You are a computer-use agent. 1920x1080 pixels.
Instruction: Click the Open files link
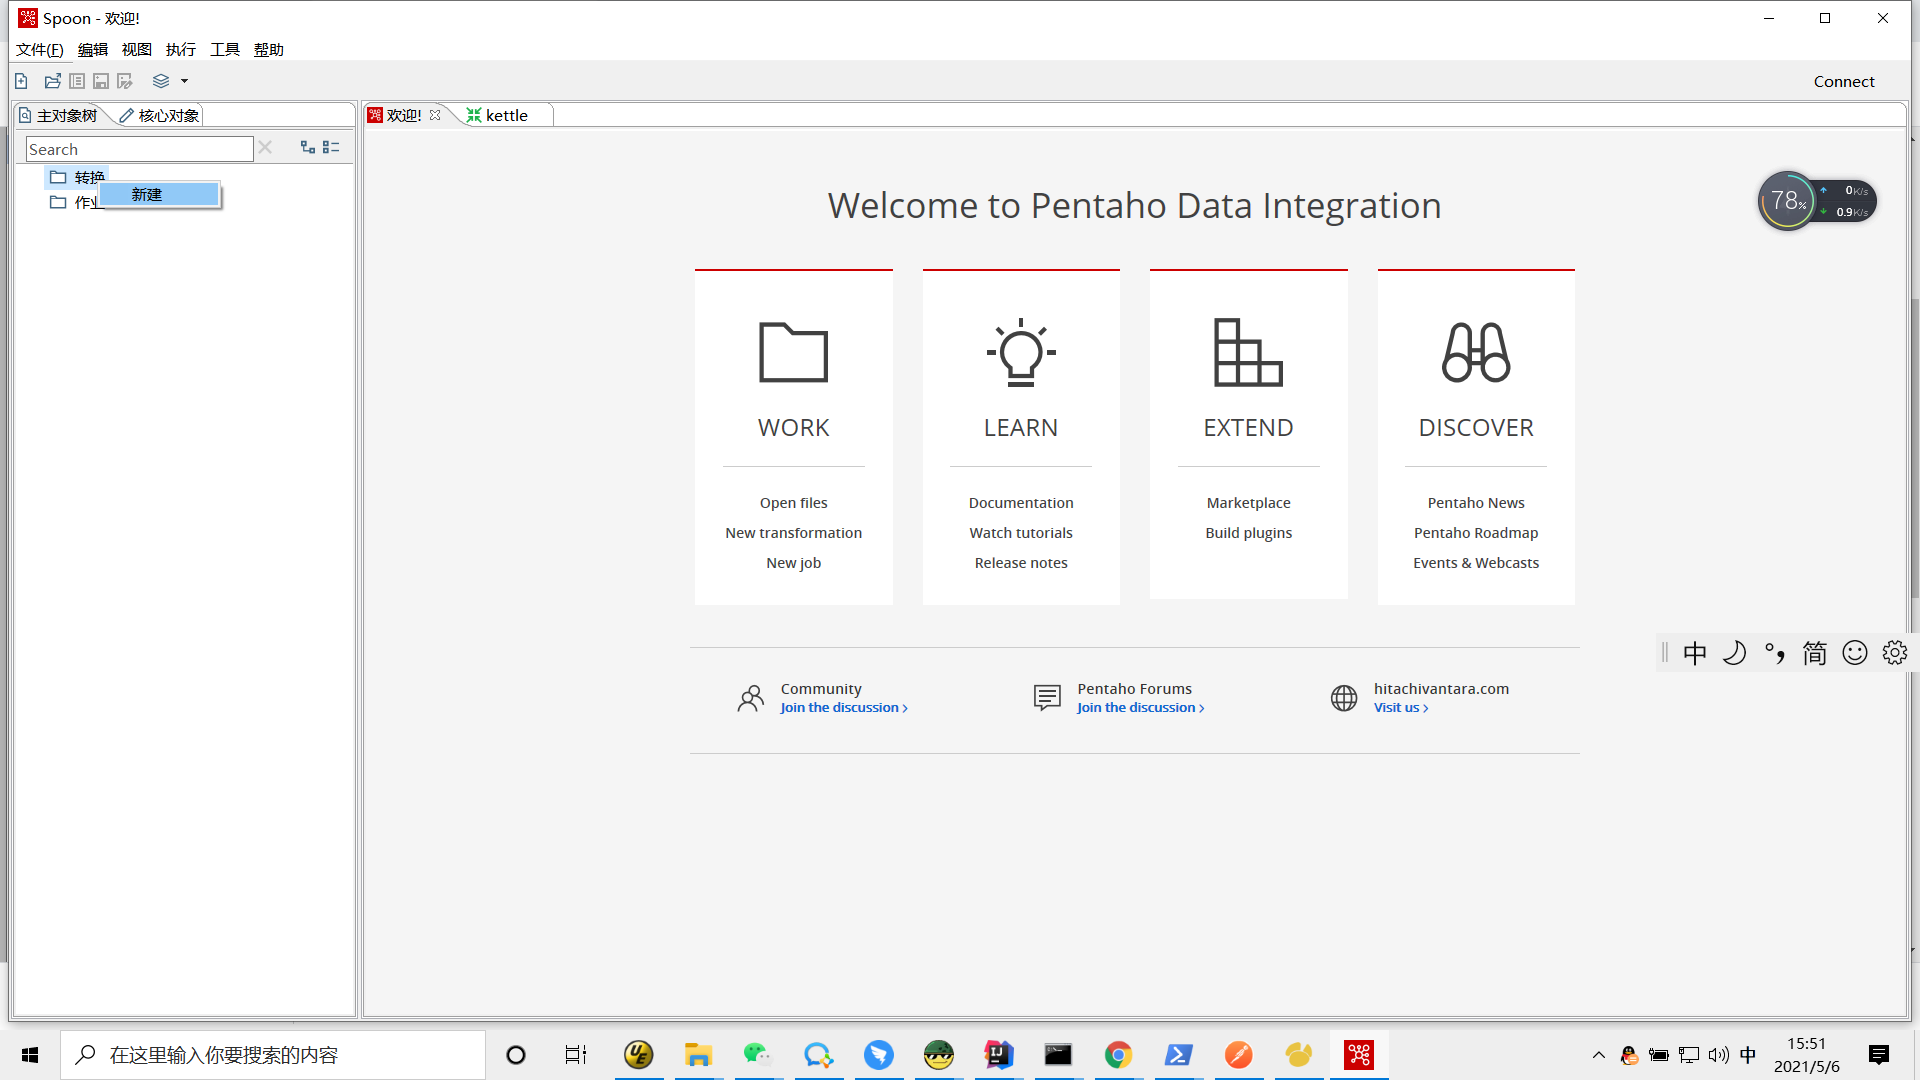(794, 503)
